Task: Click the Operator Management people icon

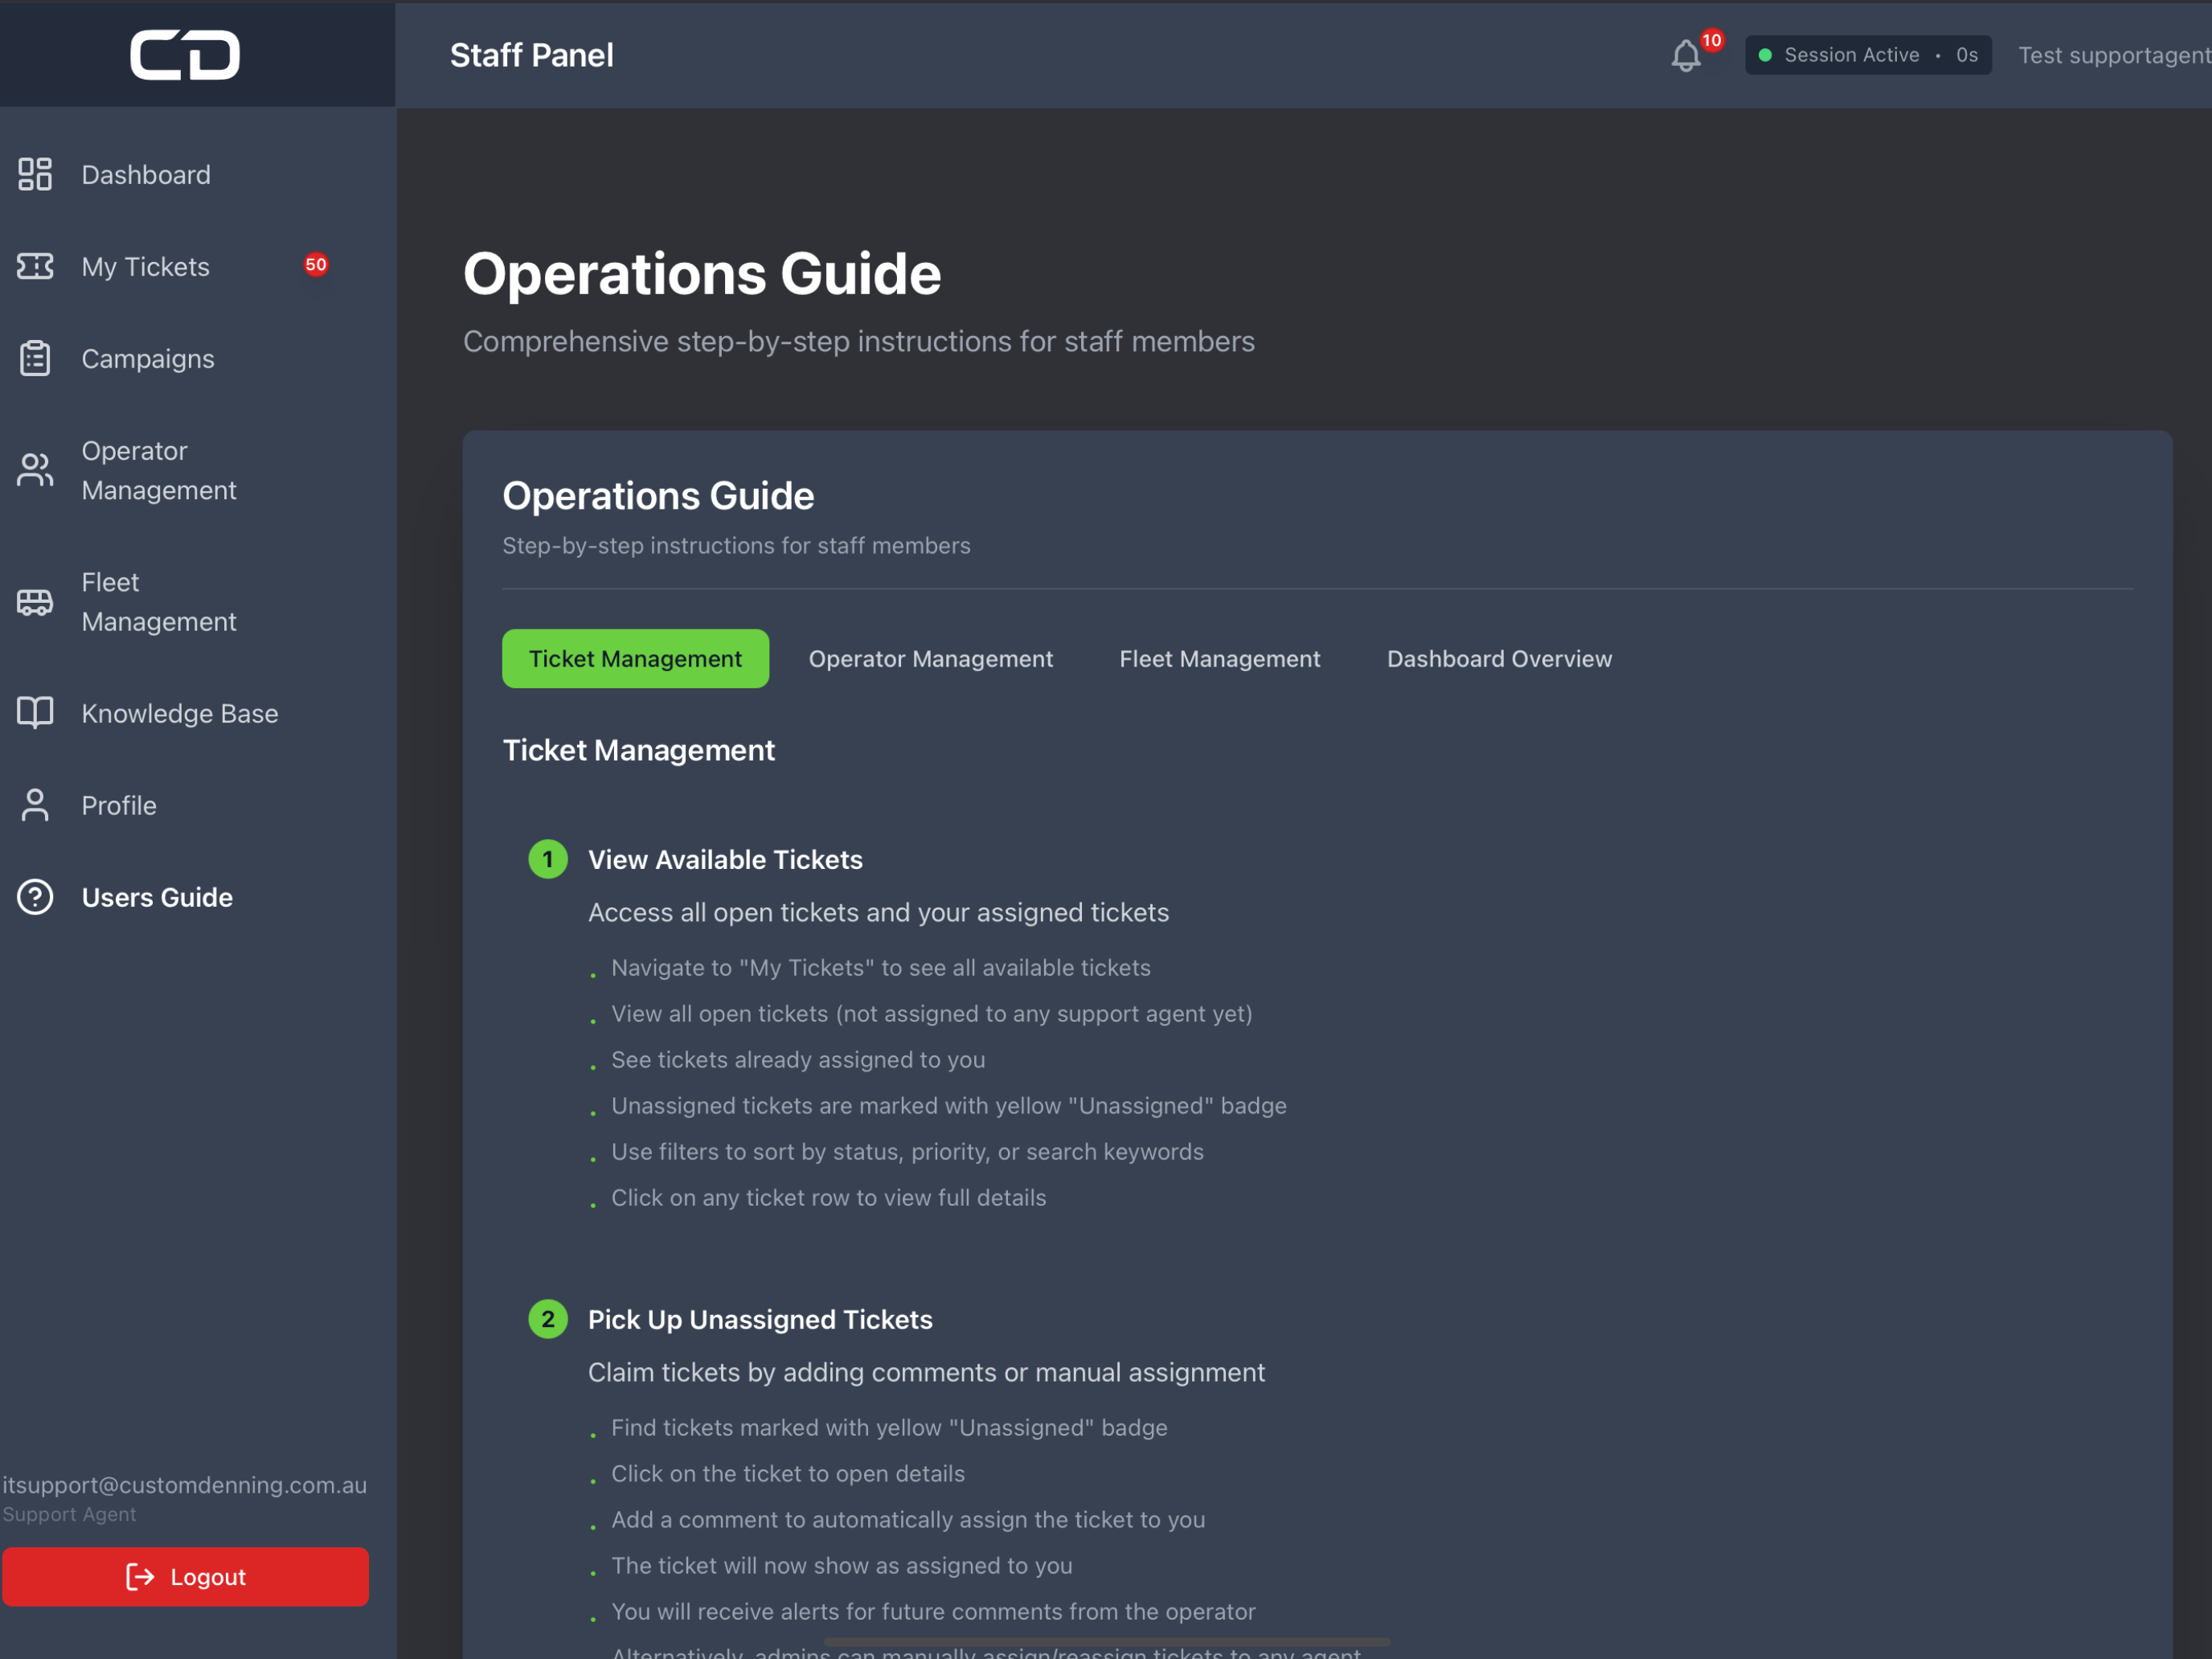Action: point(35,470)
